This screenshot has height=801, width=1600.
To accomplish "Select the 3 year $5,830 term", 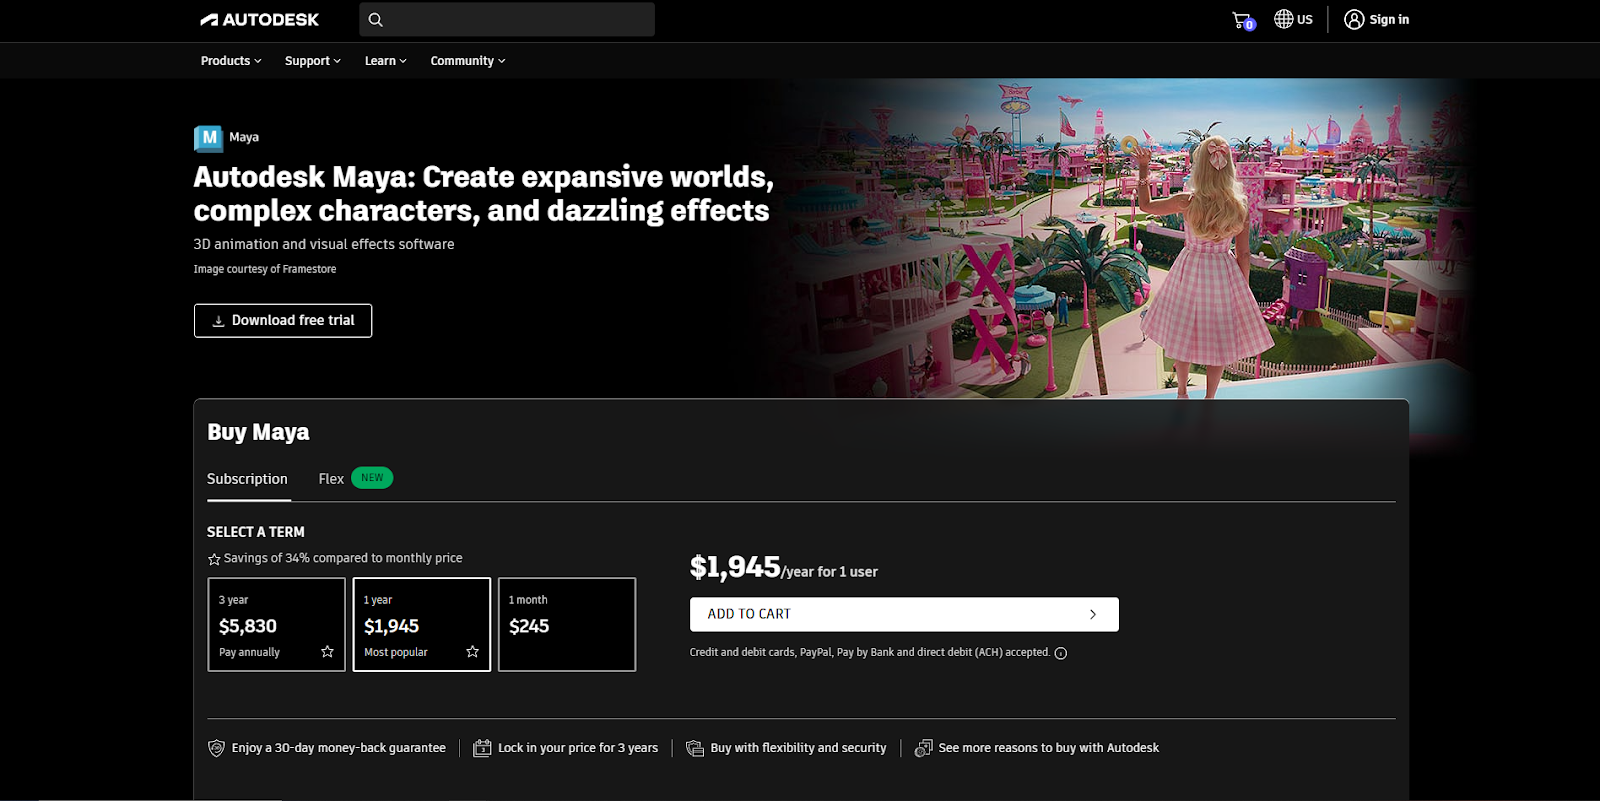I will [x=276, y=624].
